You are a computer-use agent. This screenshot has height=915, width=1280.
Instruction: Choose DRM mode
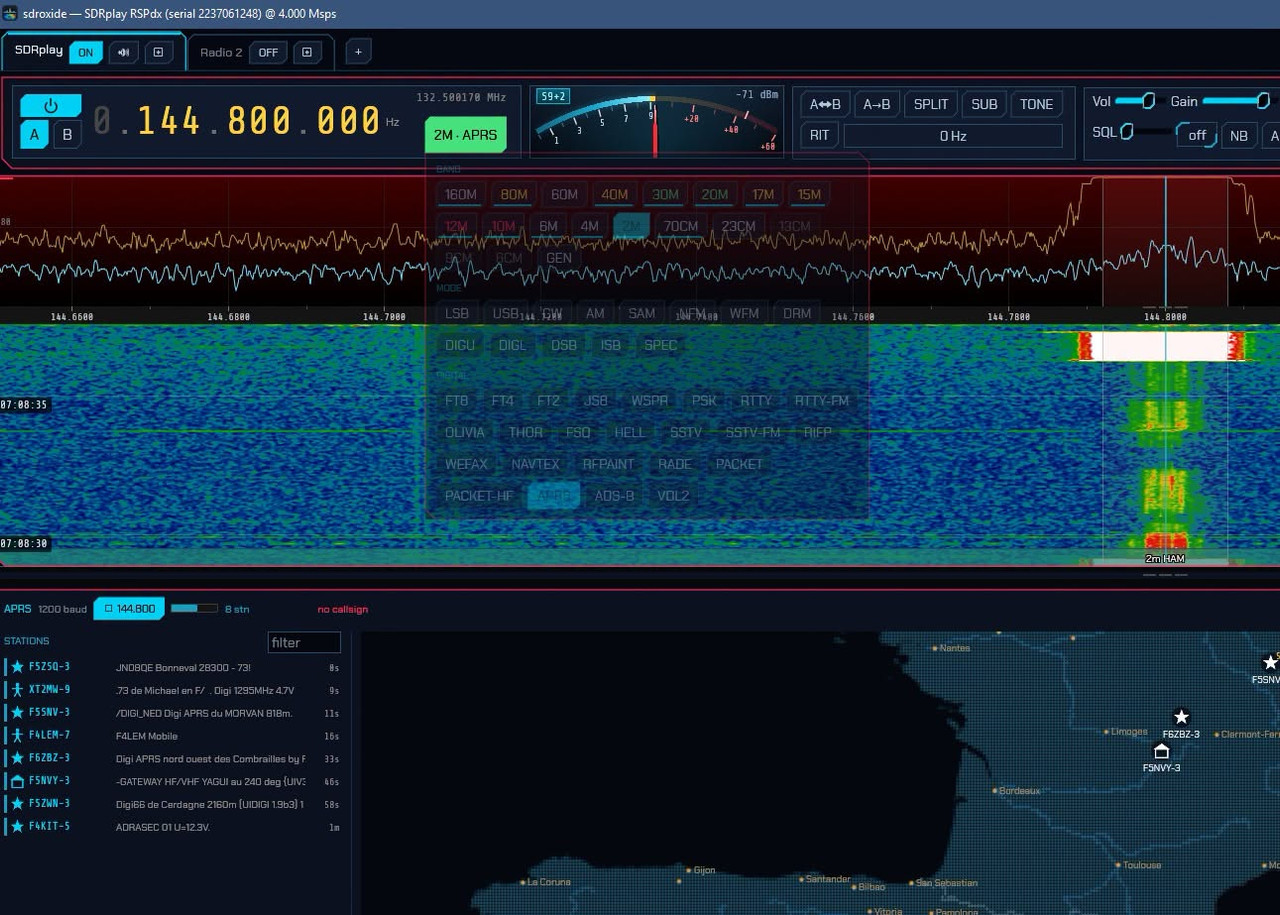click(797, 313)
